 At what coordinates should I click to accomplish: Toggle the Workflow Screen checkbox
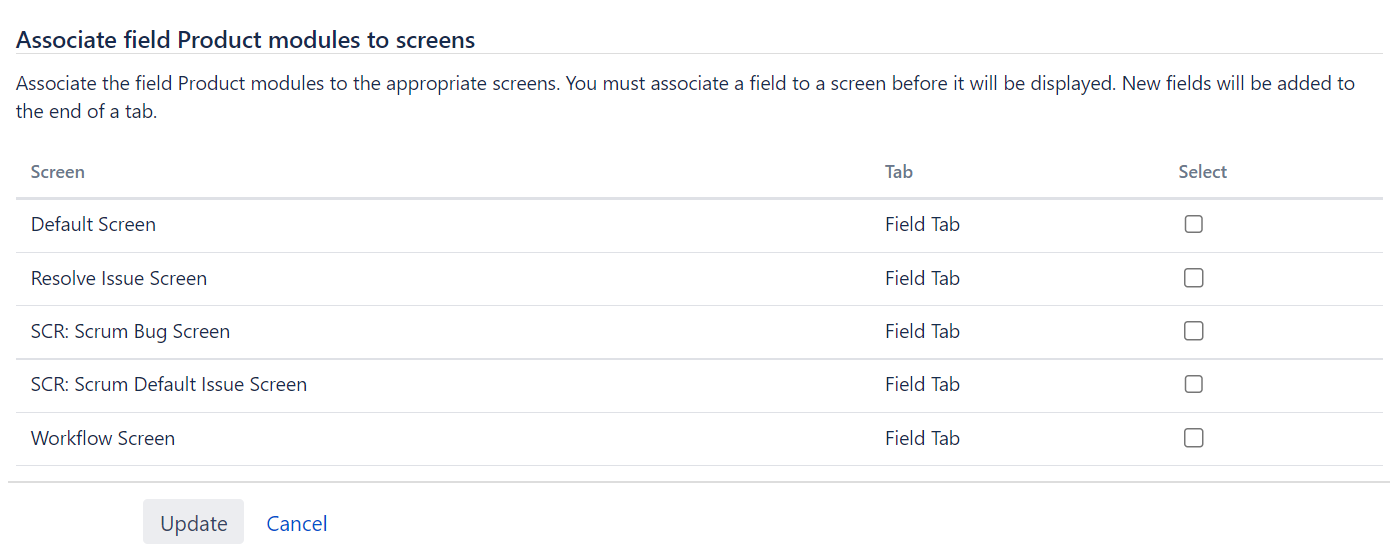(1193, 438)
